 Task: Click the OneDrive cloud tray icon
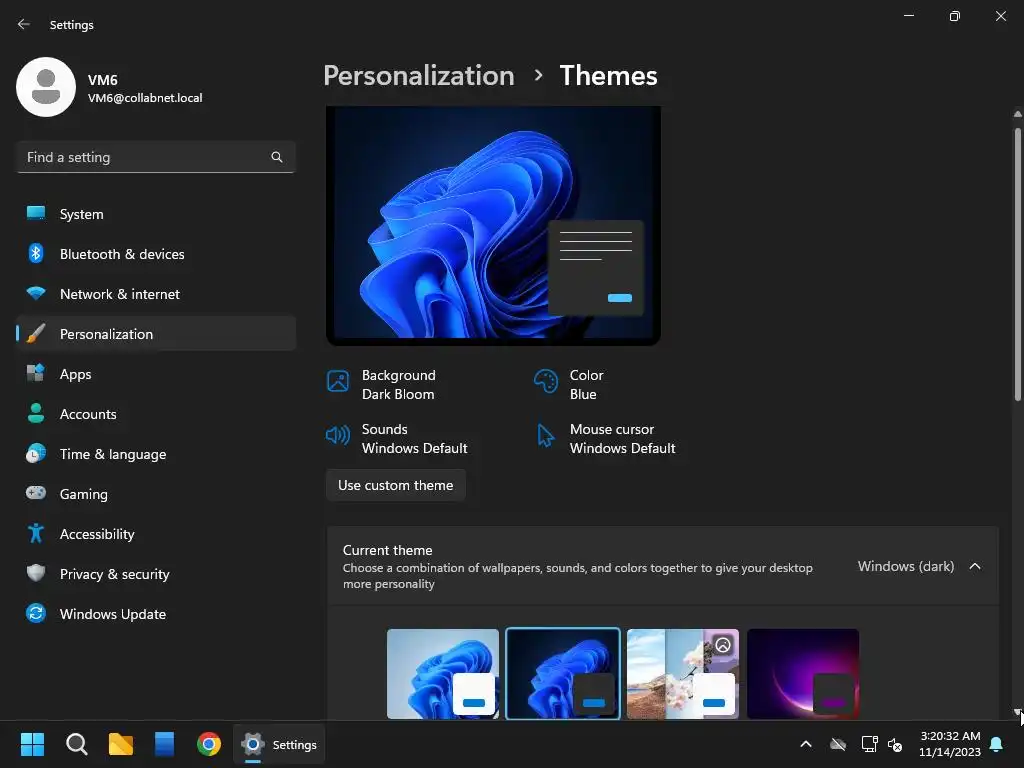838,744
